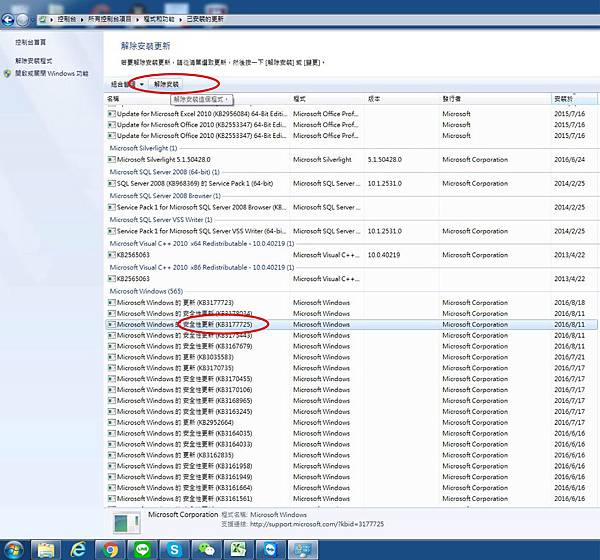Select the update row KB3167679
600x560 pixels.
point(351,346)
